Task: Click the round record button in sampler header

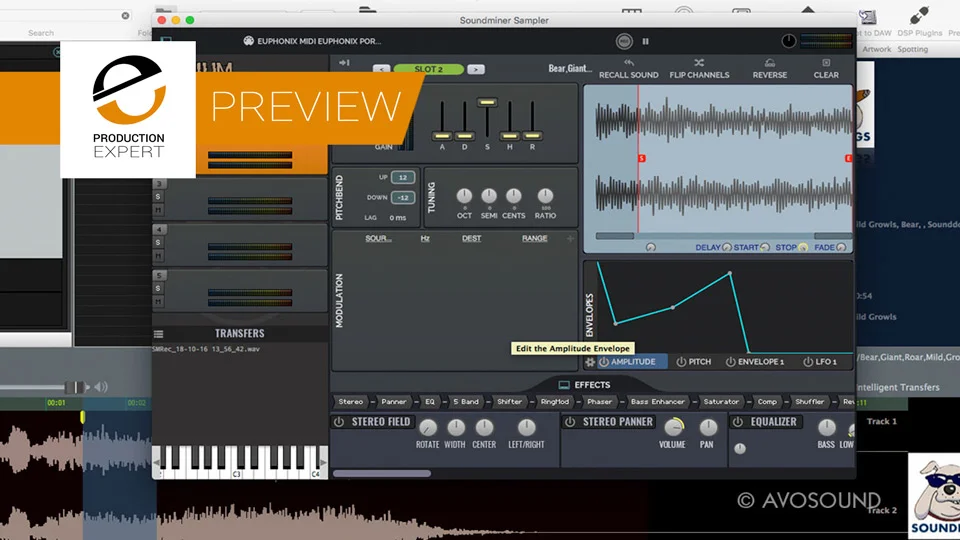Action: tap(624, 41)
